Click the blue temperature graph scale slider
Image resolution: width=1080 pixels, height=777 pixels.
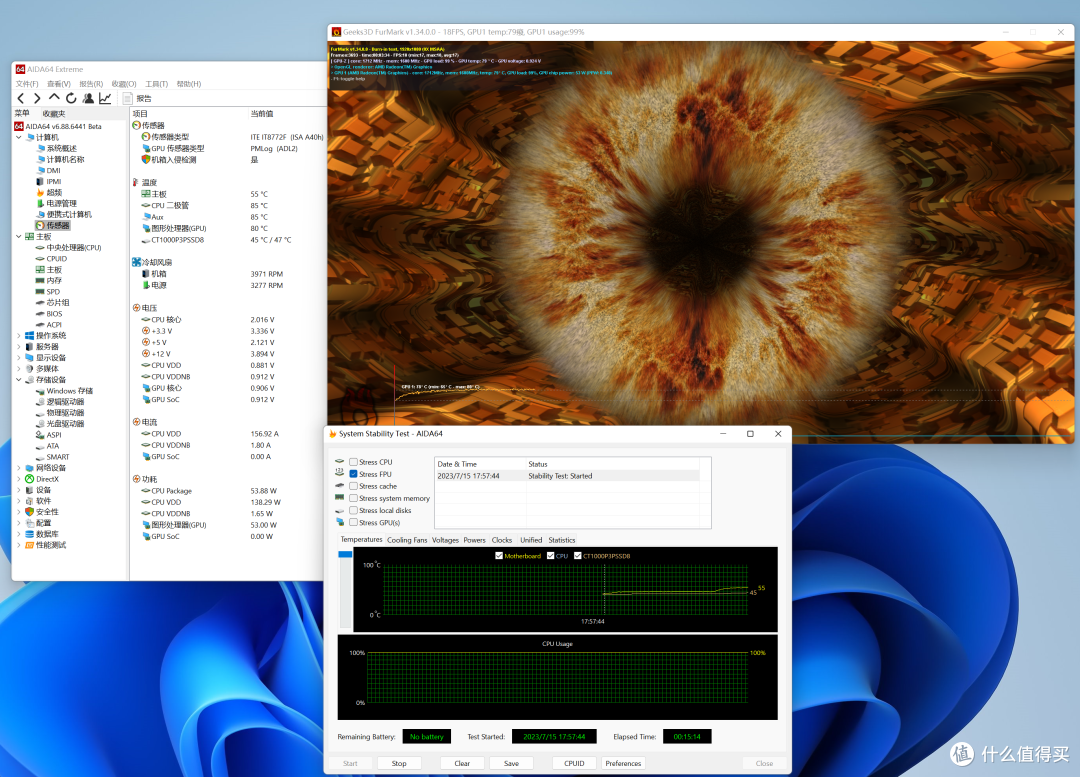[345, 555]
